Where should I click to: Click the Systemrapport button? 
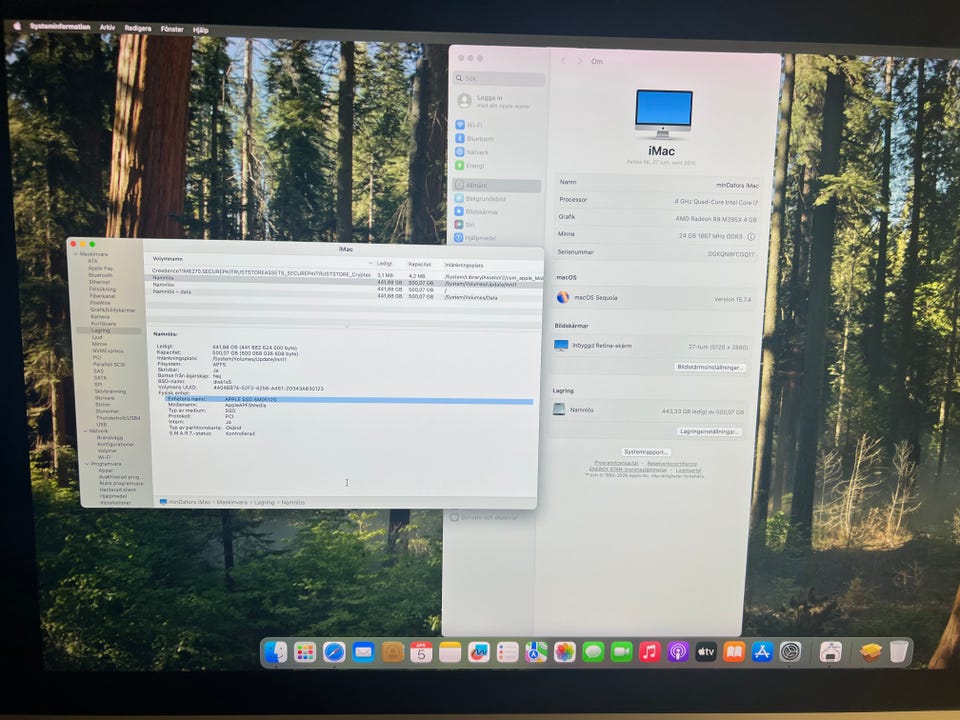(x=645, y=452)
